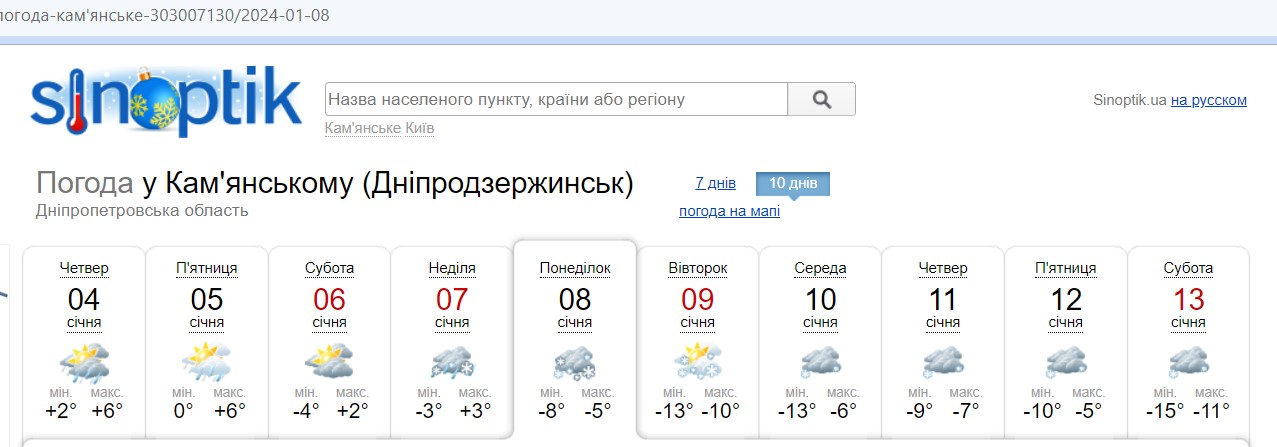Open the погода на мапі link

[x=729, y=211]
